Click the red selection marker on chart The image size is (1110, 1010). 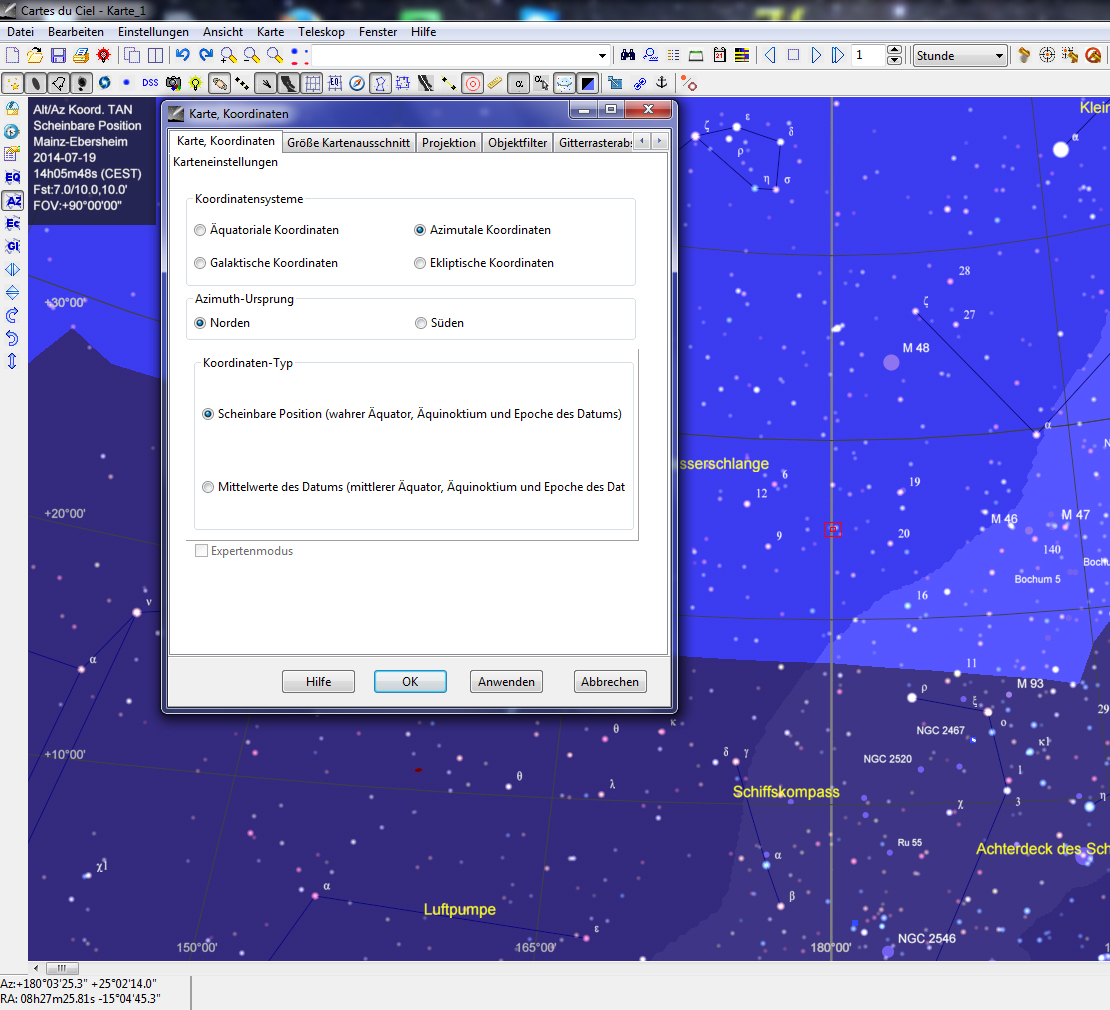point(832,529)
